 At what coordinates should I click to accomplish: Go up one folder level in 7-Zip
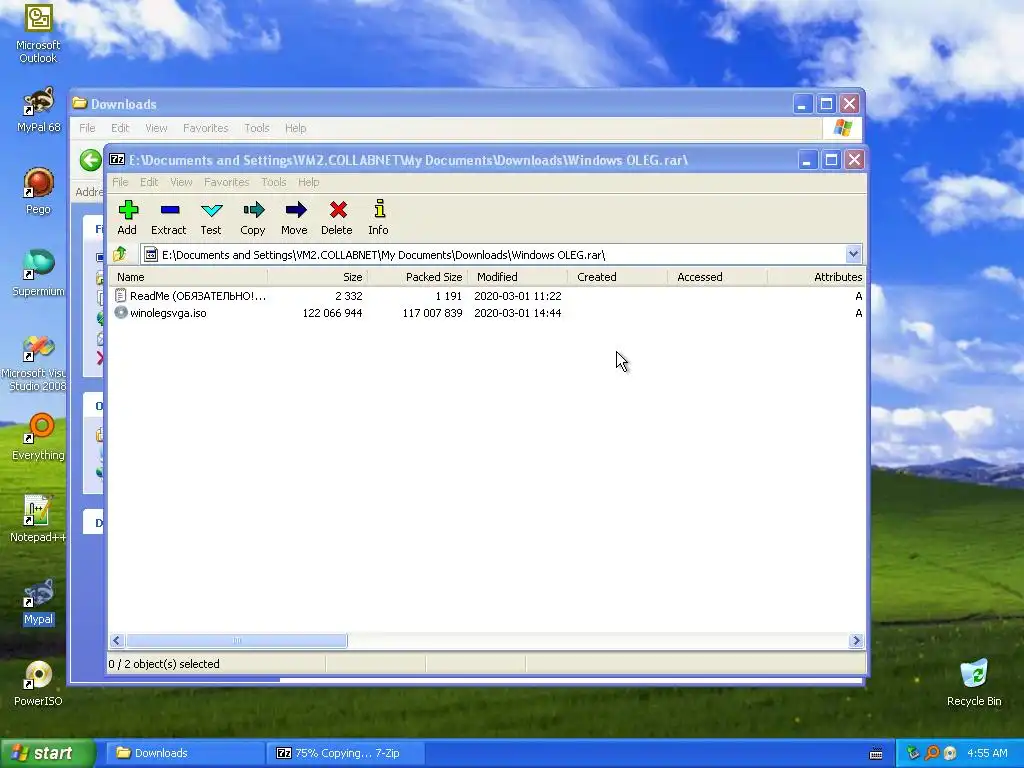click(x=120, y=254)
